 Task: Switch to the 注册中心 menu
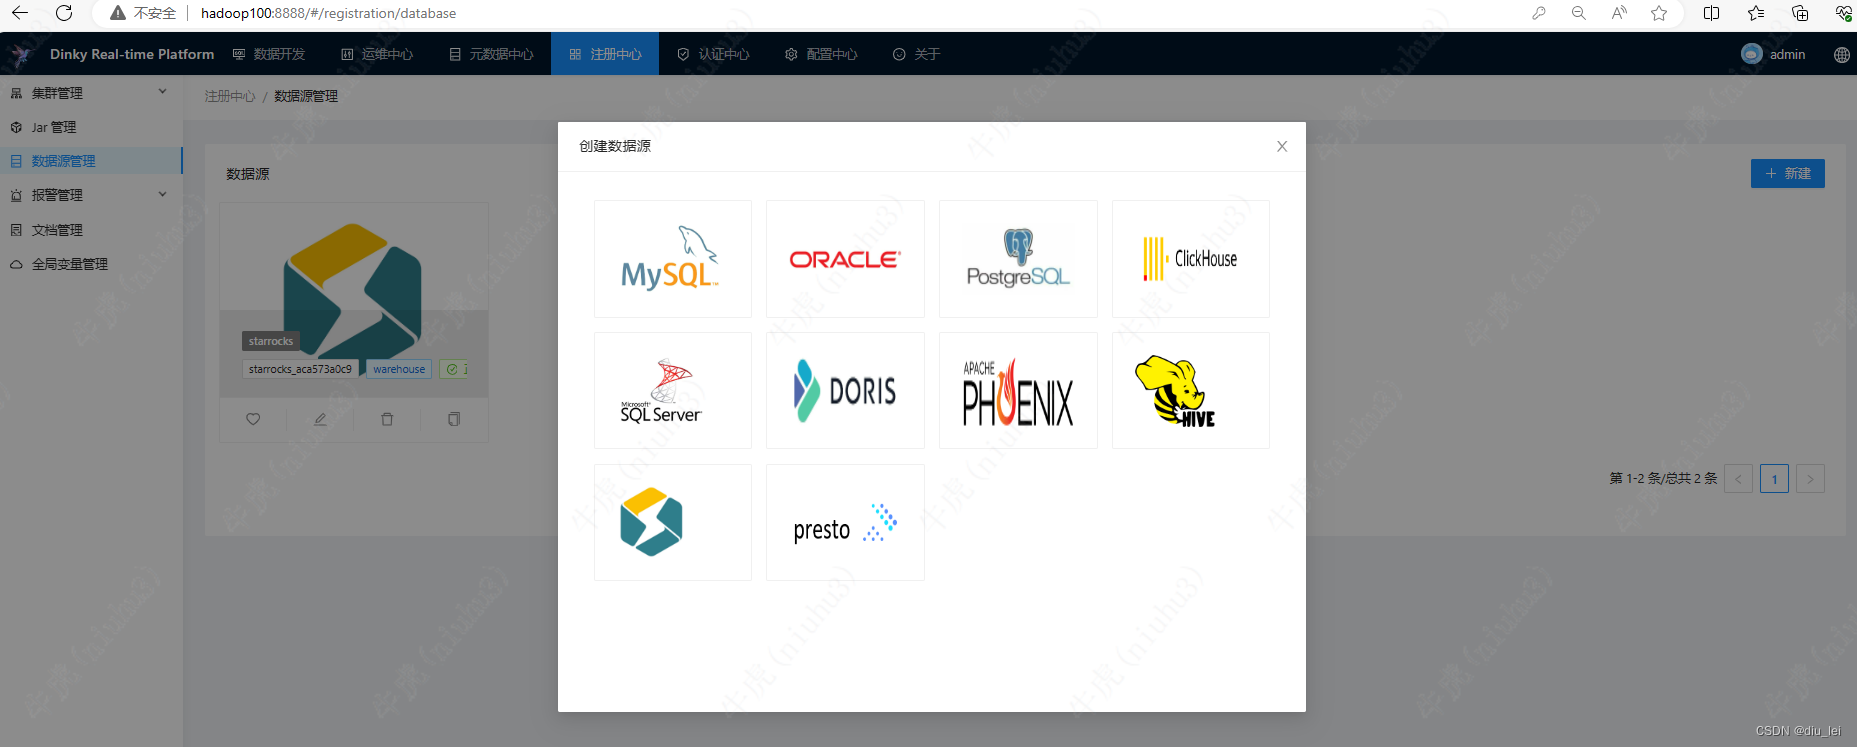pos(605,54)
